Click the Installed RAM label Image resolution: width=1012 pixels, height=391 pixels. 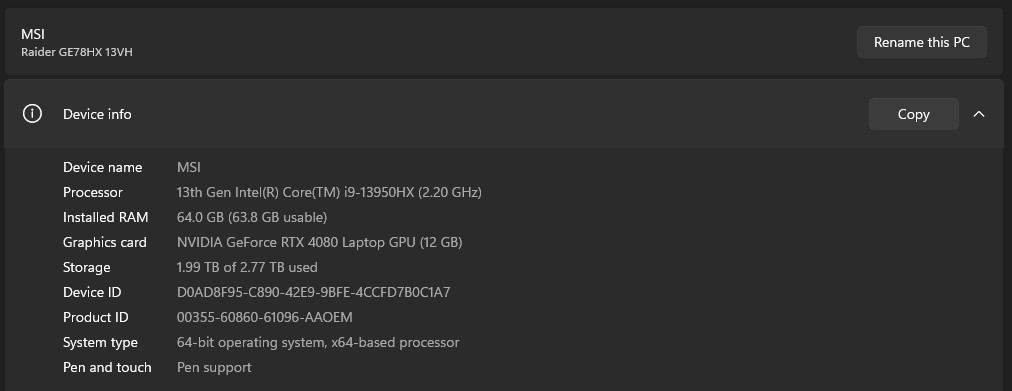point(106,217)
